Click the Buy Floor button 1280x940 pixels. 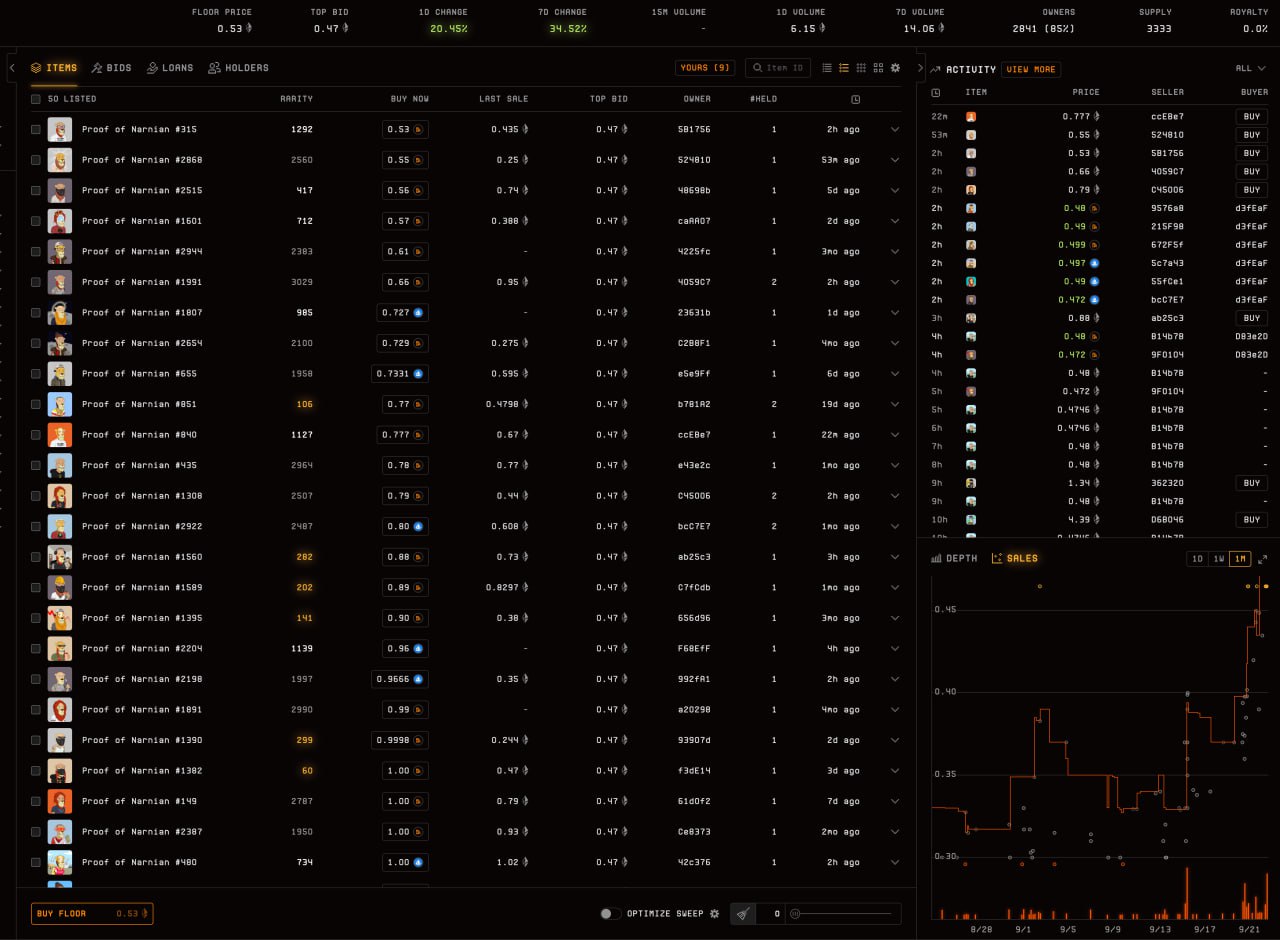pos(91,914)
